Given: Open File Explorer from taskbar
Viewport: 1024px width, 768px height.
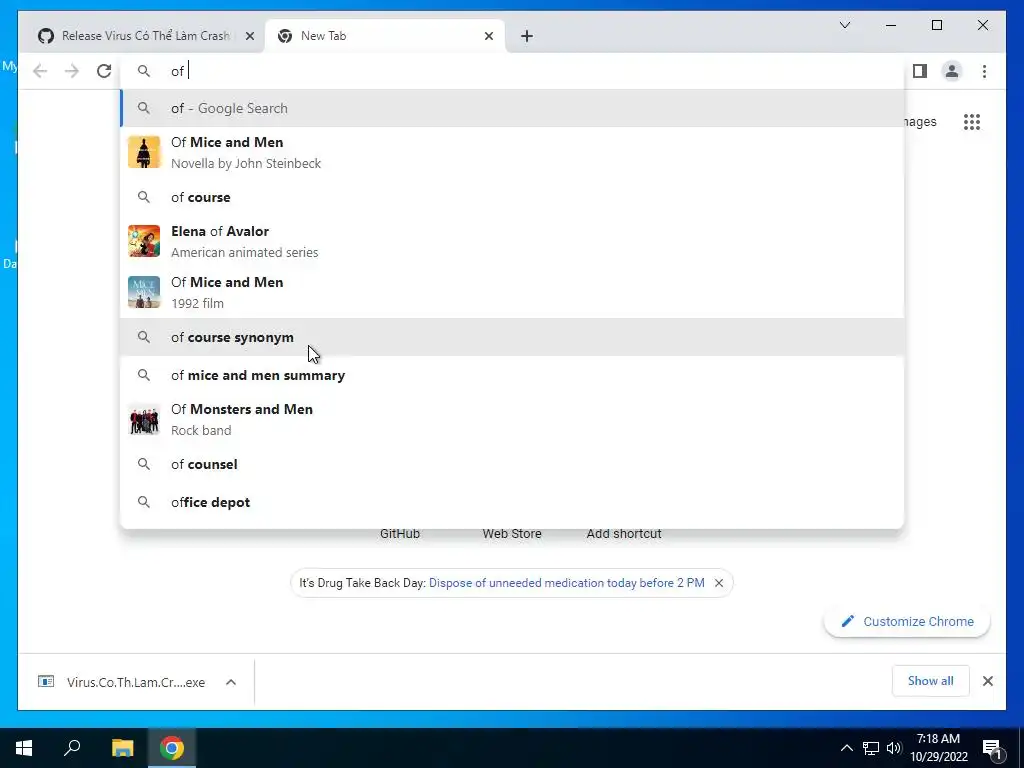Looking at the screenshot, I should point(122,748).
